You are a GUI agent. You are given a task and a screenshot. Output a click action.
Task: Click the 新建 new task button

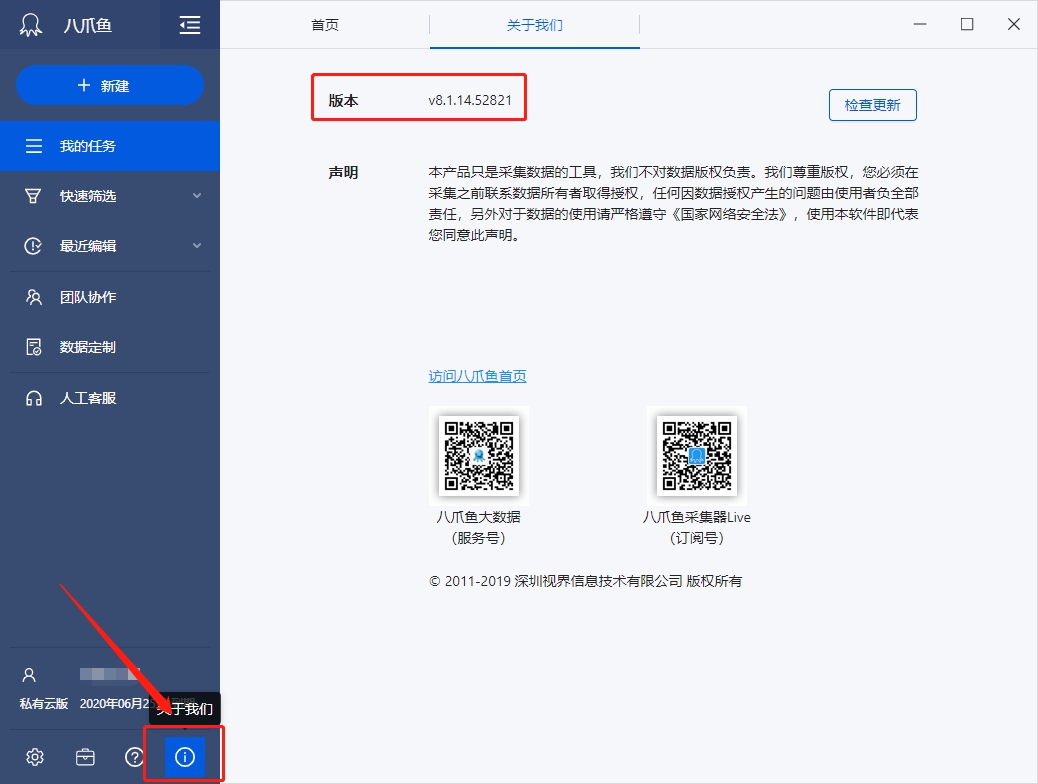(x=110, y=85)
